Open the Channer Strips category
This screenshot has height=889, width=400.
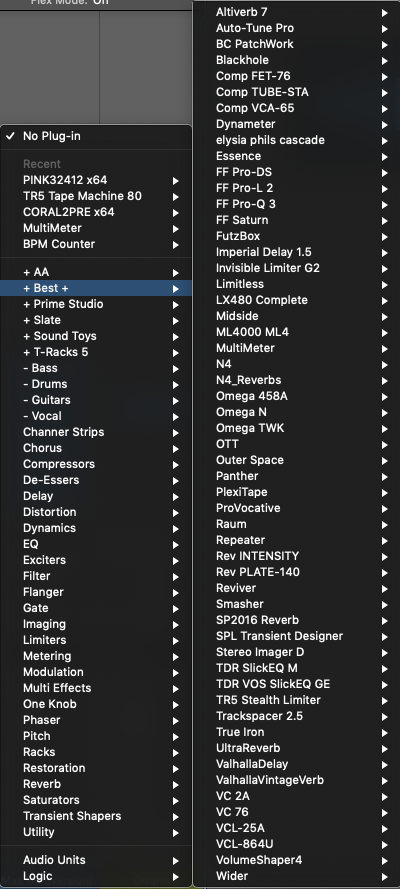point(96,432)
